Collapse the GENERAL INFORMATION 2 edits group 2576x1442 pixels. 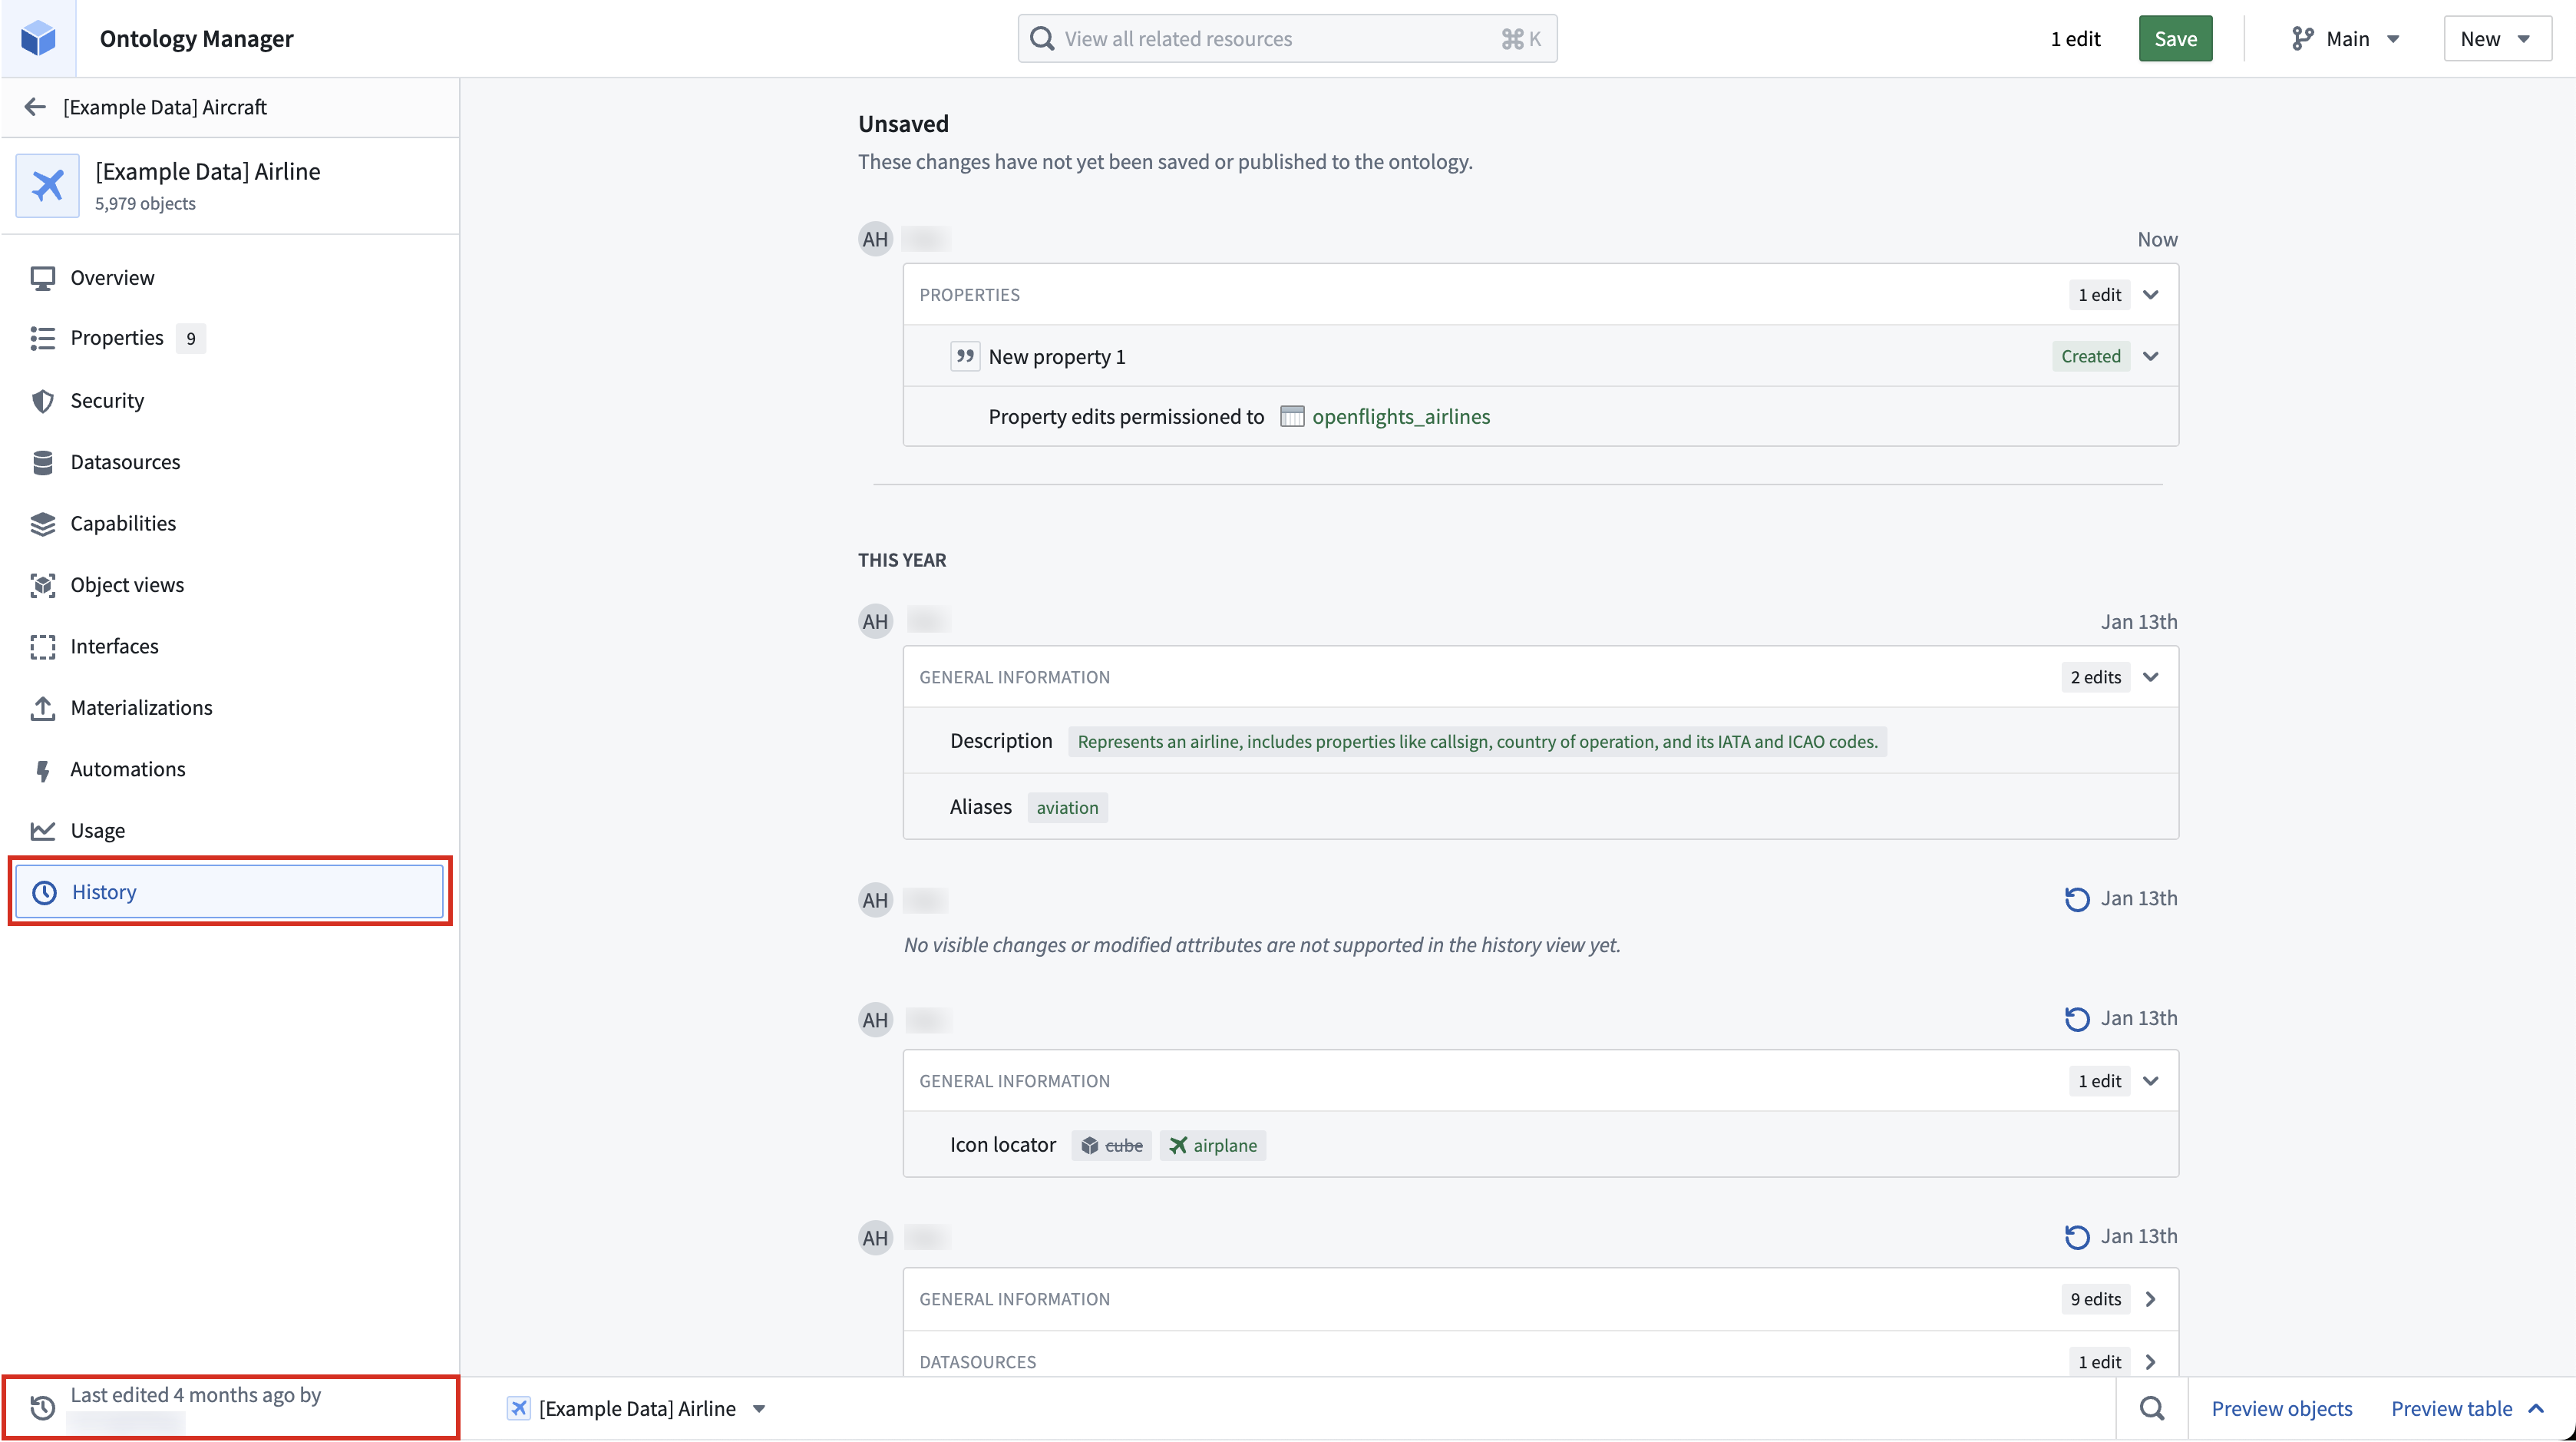[x=2150, y=677]
